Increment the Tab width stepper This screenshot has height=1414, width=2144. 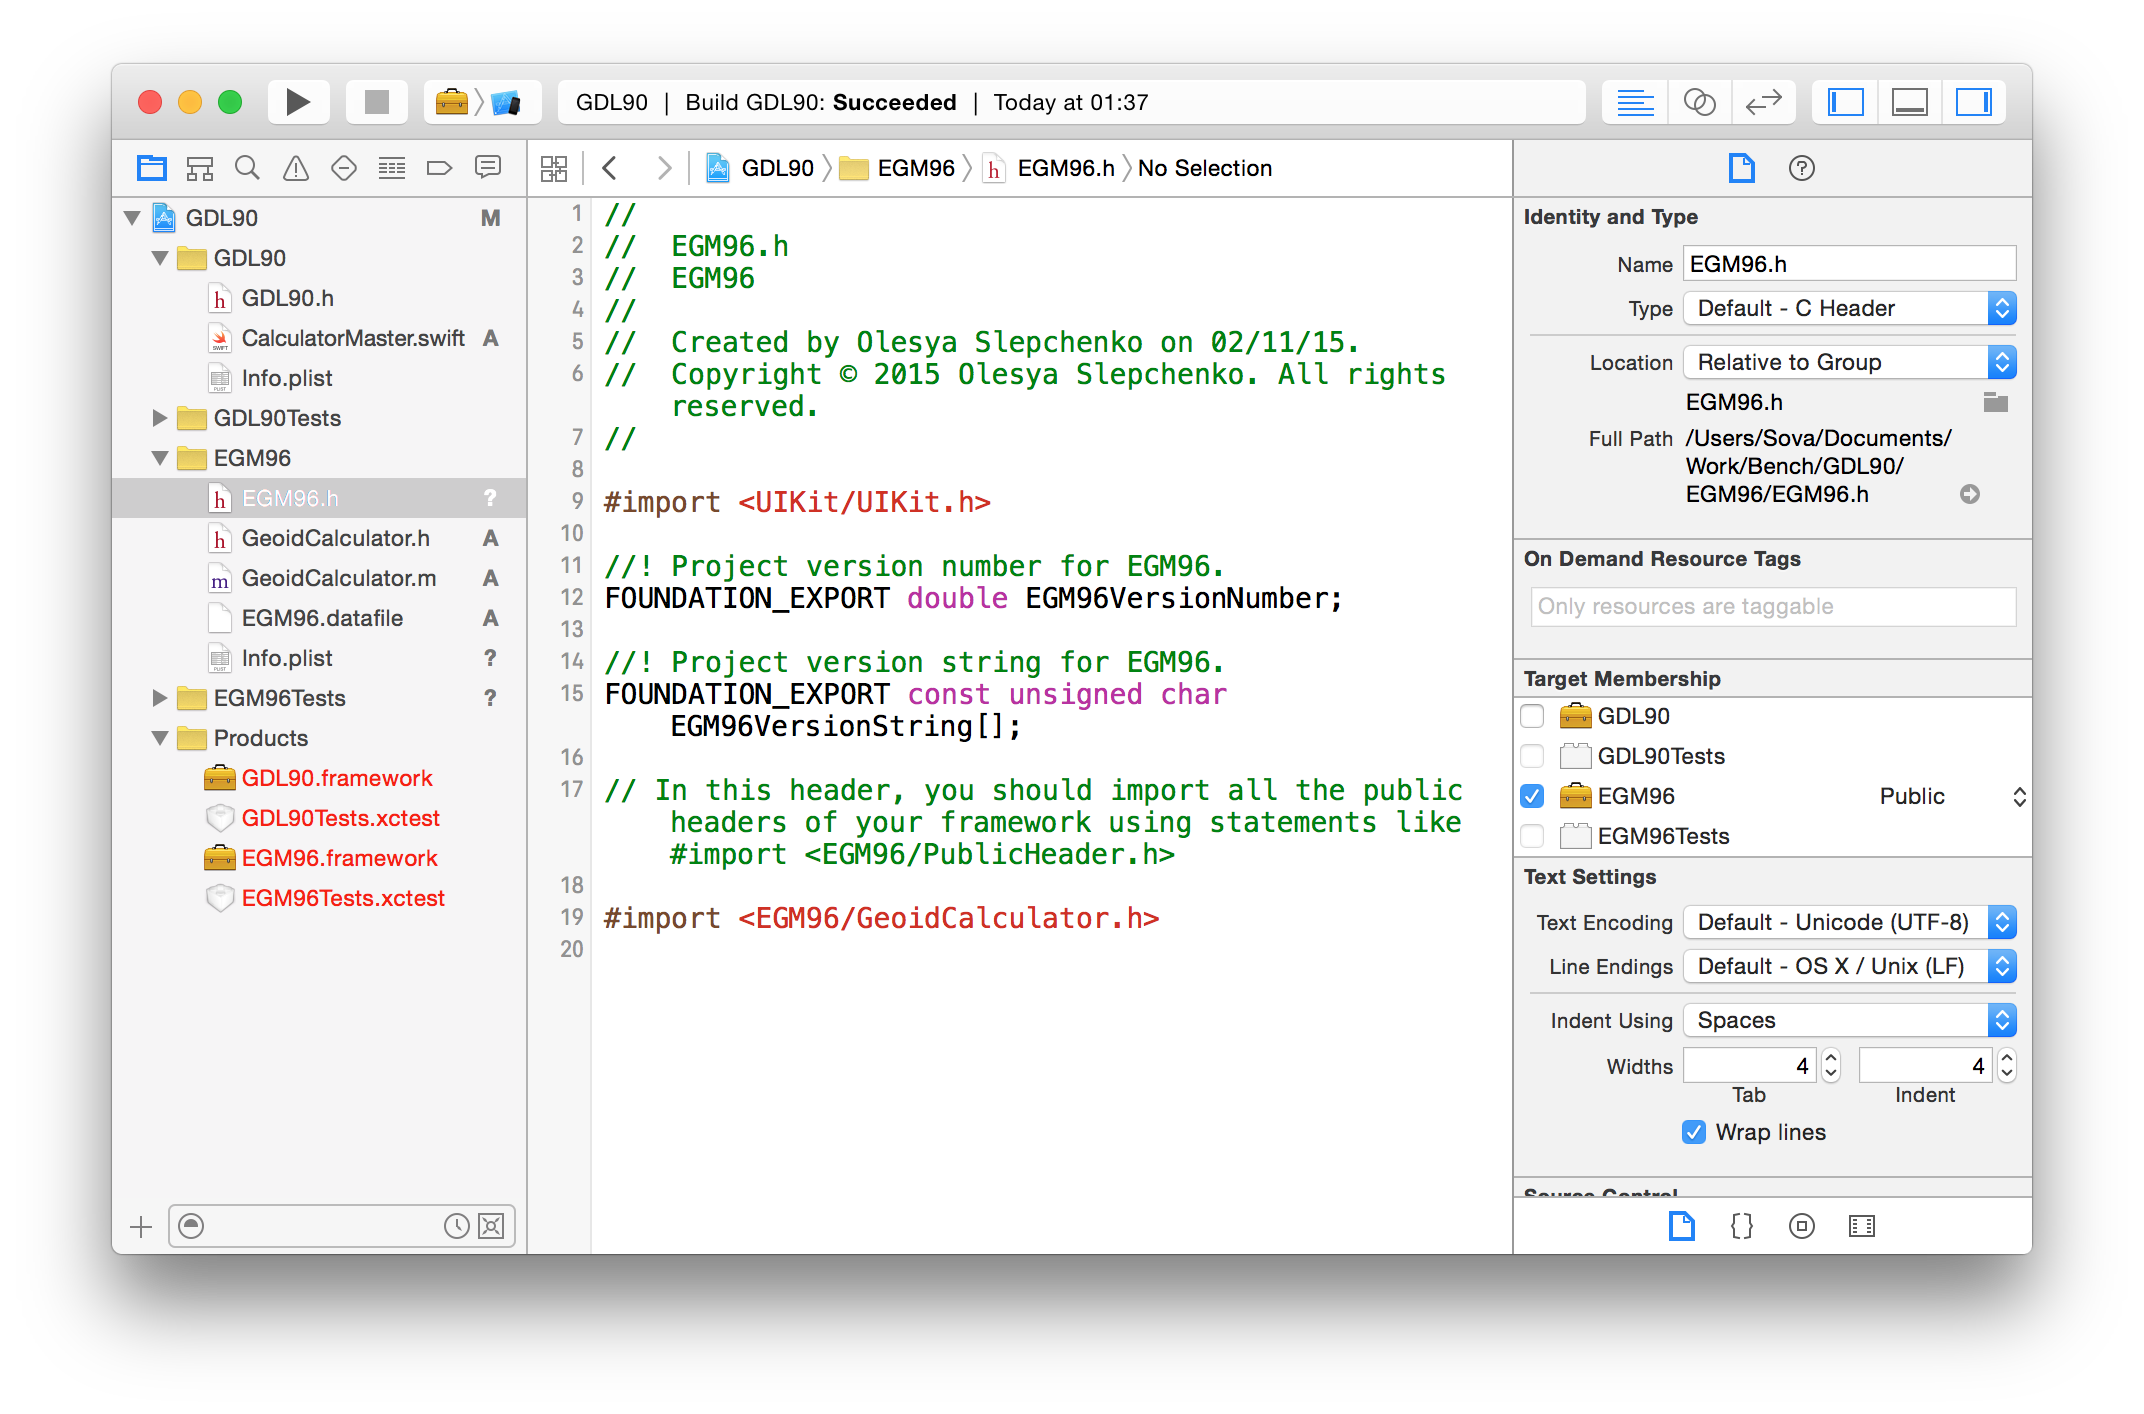[1831, 1058]
